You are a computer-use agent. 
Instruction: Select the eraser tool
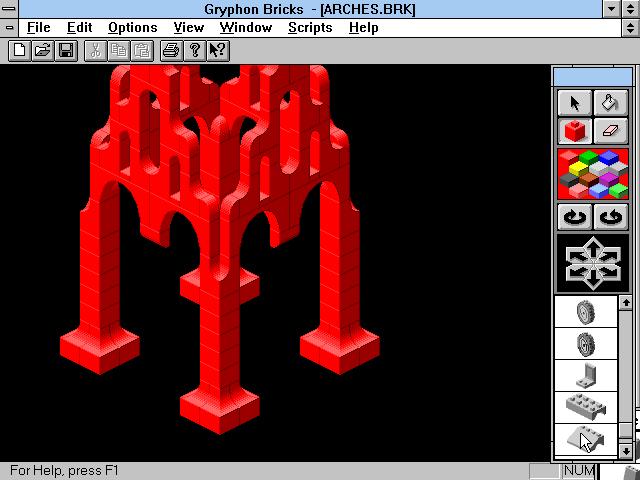pyautogui.click(x=611, y=131)
